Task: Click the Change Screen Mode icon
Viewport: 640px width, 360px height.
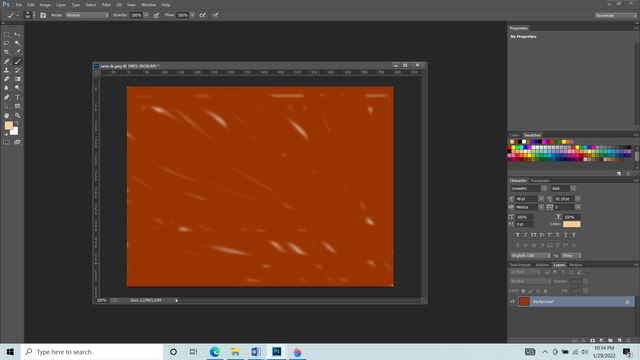Action: coord(18,142)
